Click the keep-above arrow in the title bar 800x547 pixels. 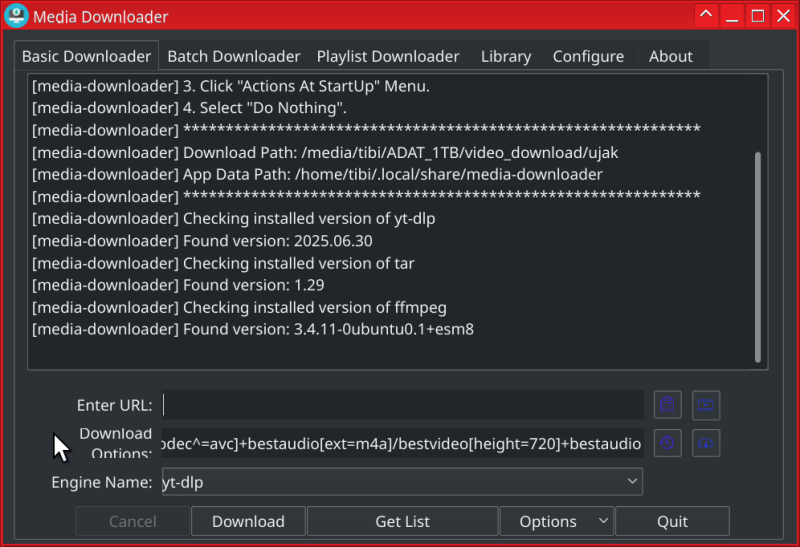706,16
